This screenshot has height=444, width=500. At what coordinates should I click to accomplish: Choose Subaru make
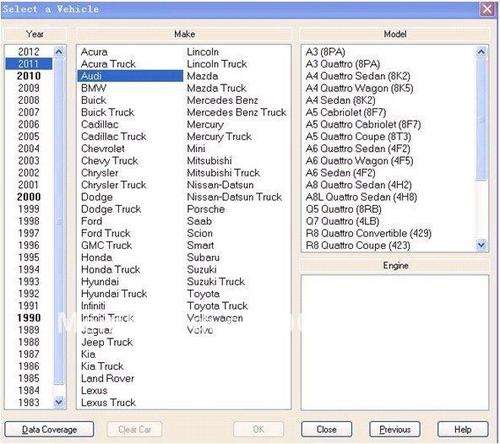coord(203,257)
